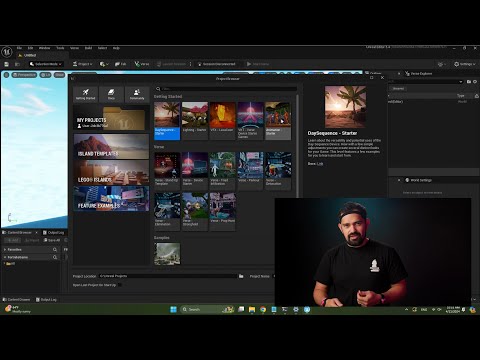Switch to the Content Browser tab
The image size is (480, 360).
(x=19, y=232)
